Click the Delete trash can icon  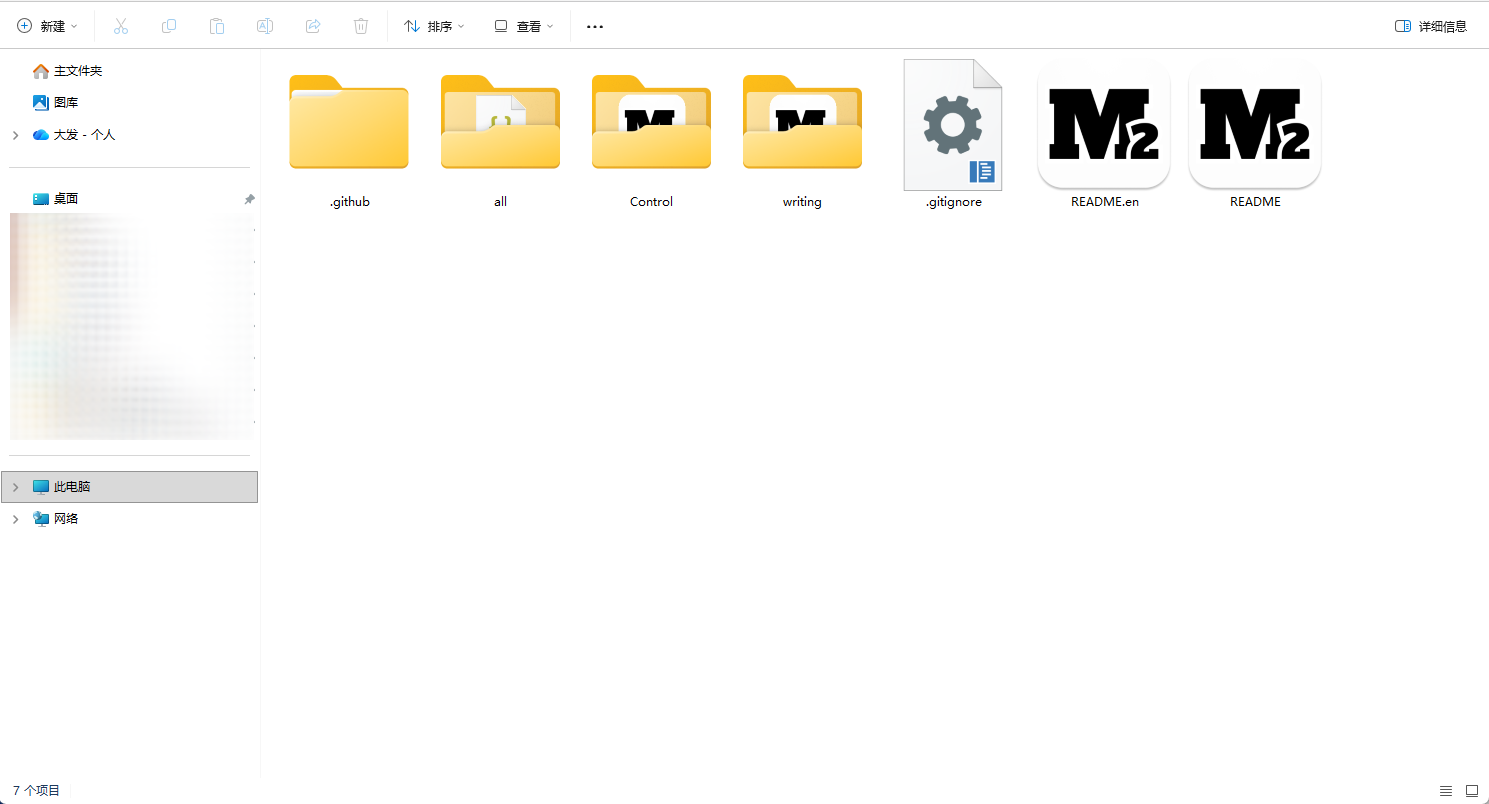361,26
